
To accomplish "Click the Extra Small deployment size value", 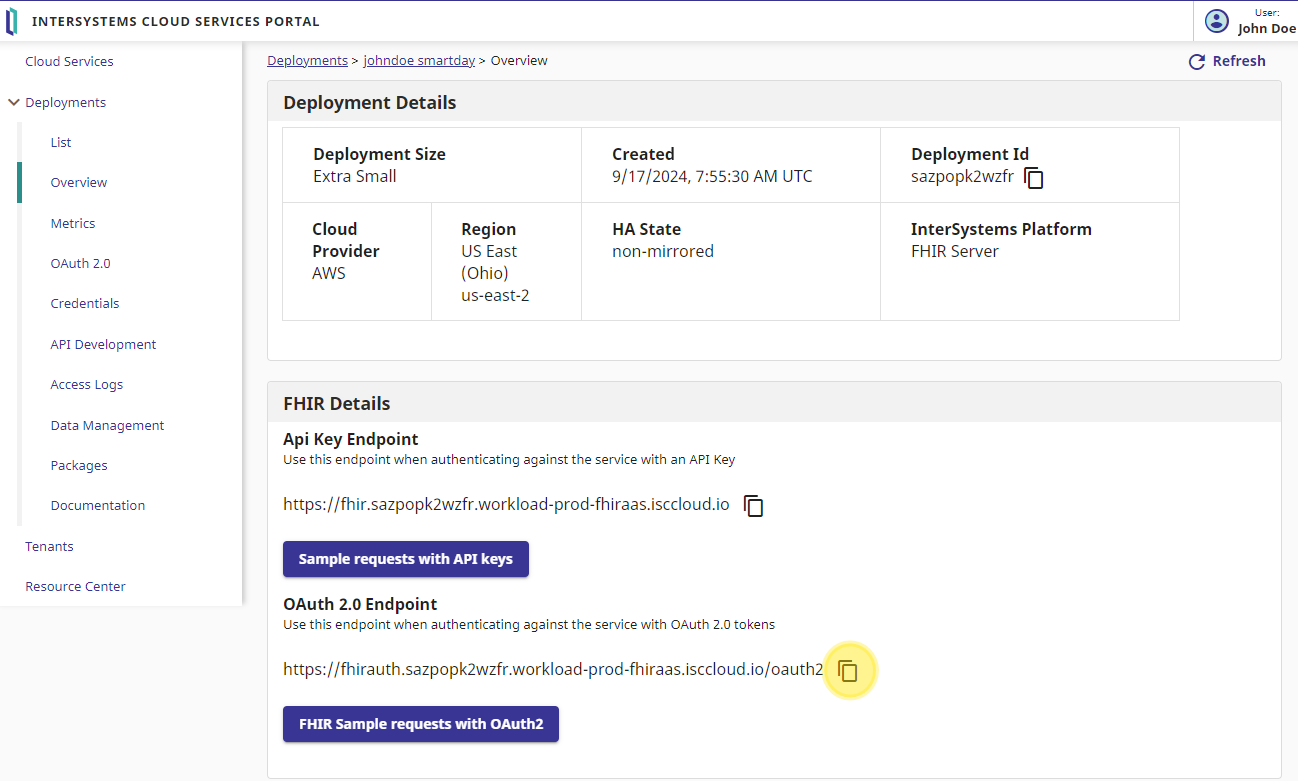I will pos(355,176).
